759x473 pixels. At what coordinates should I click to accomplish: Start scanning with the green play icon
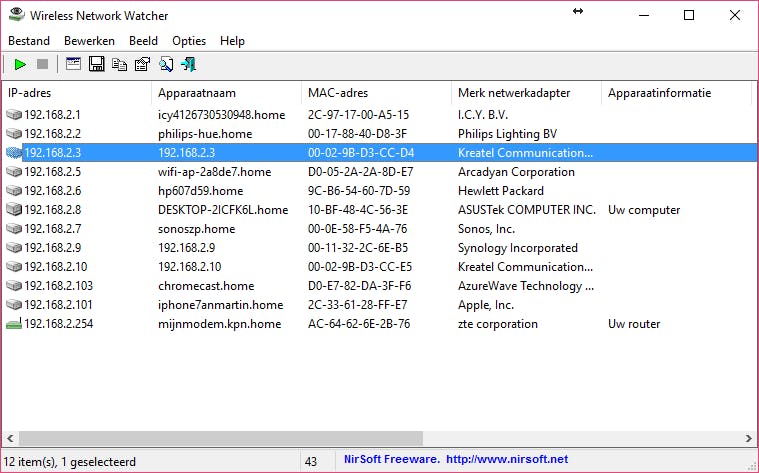[20, 64]
